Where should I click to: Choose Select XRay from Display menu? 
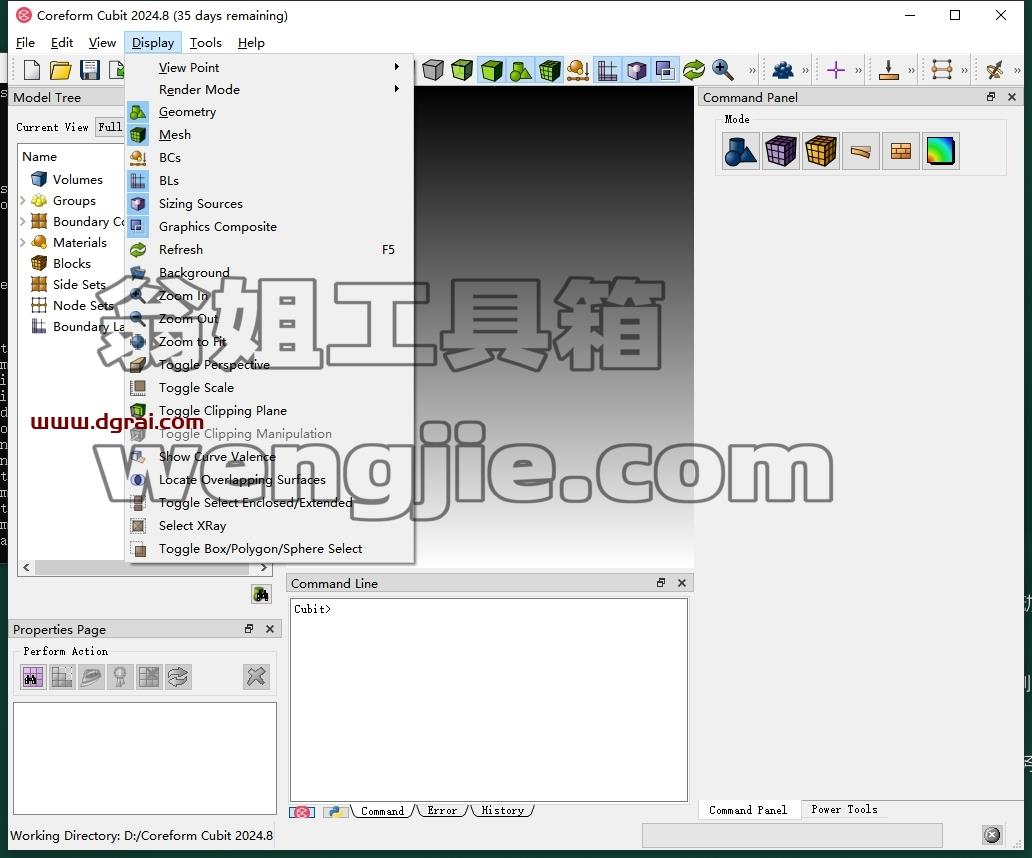269,526
